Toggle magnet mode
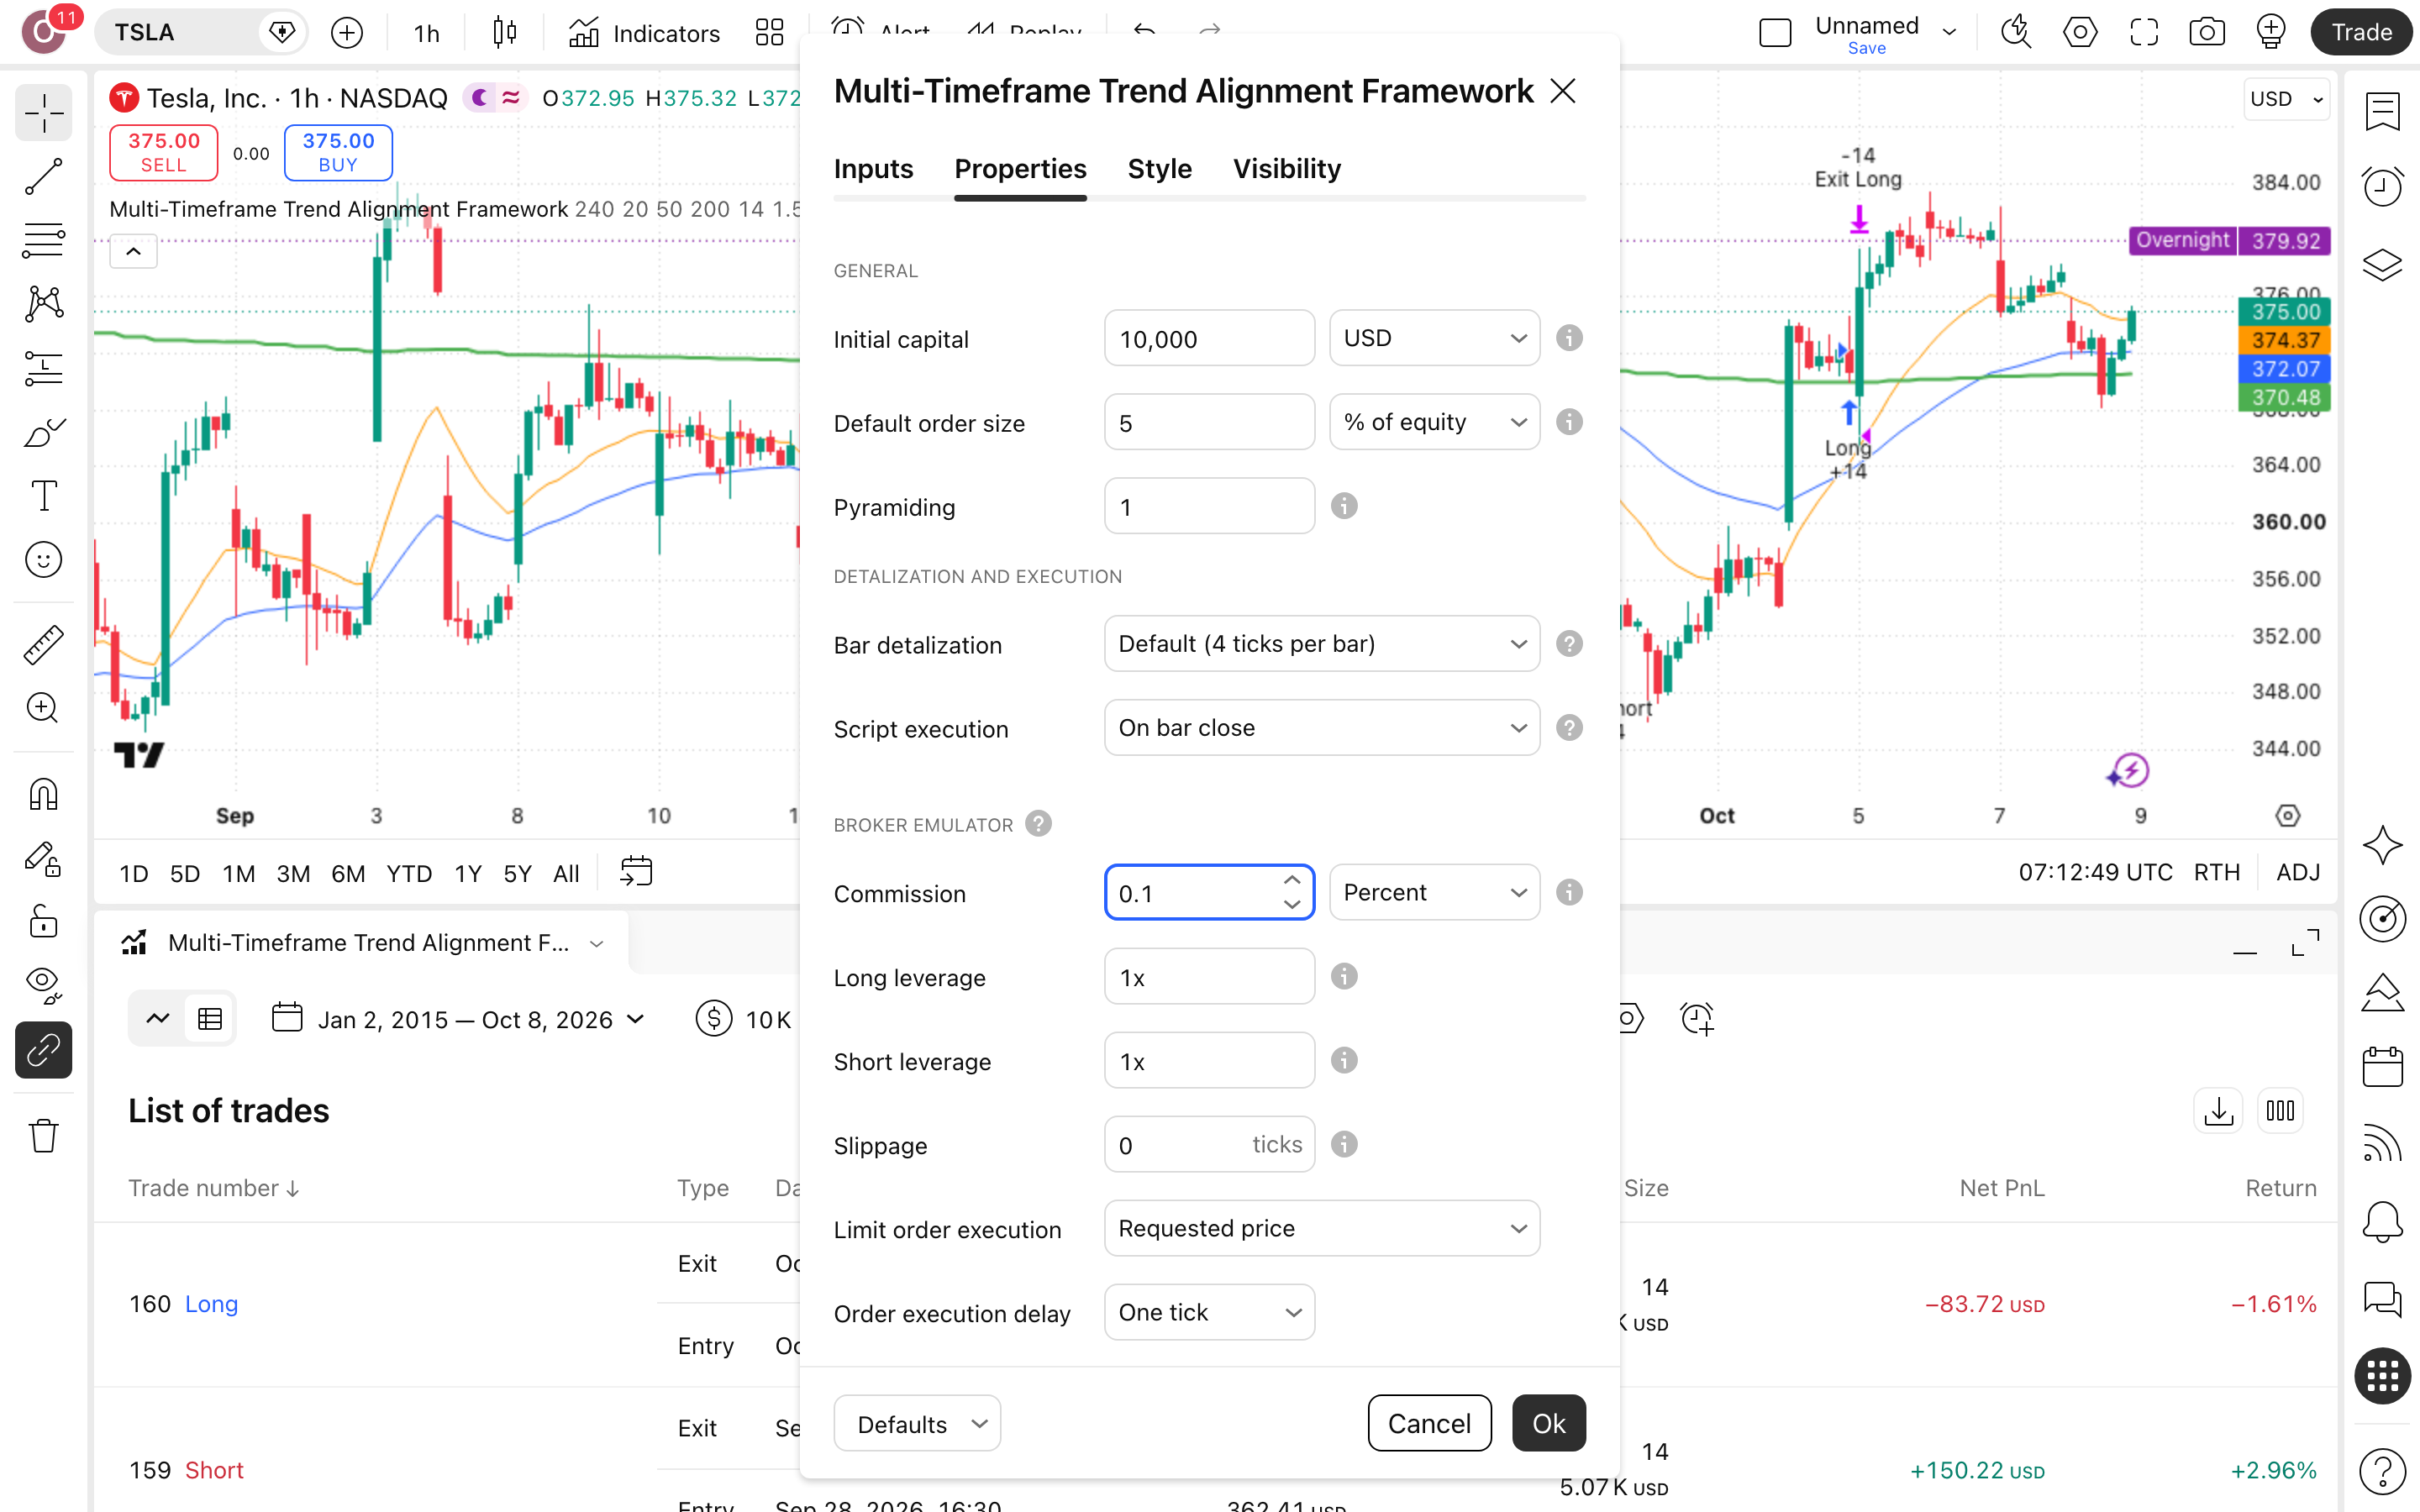 43,794
